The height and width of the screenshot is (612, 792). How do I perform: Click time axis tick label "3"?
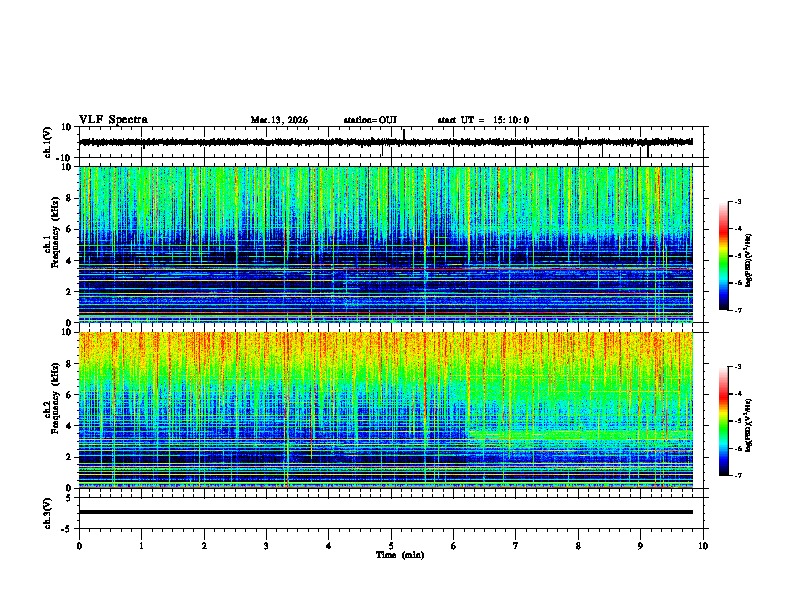click(266, 546)
